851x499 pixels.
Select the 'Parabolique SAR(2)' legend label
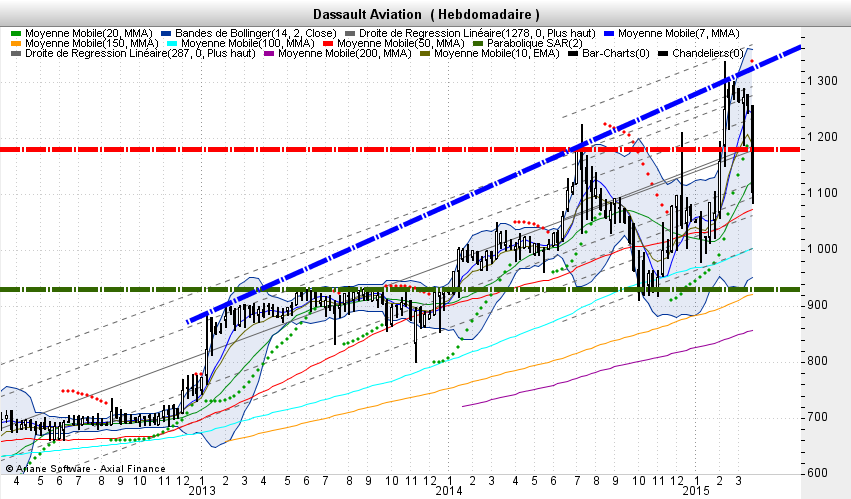click(x=535, y=43)
